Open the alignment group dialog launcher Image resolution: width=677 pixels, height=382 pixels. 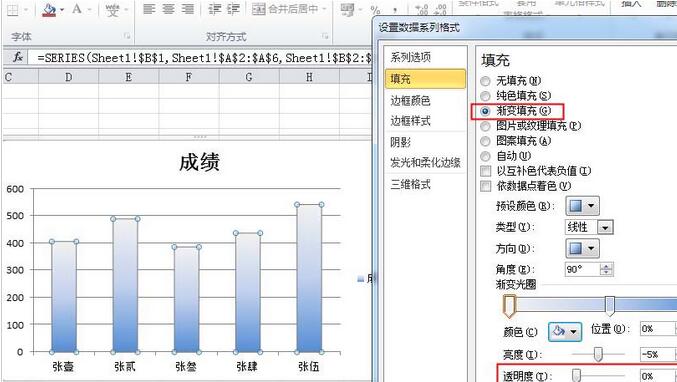[x=325, y=36]
